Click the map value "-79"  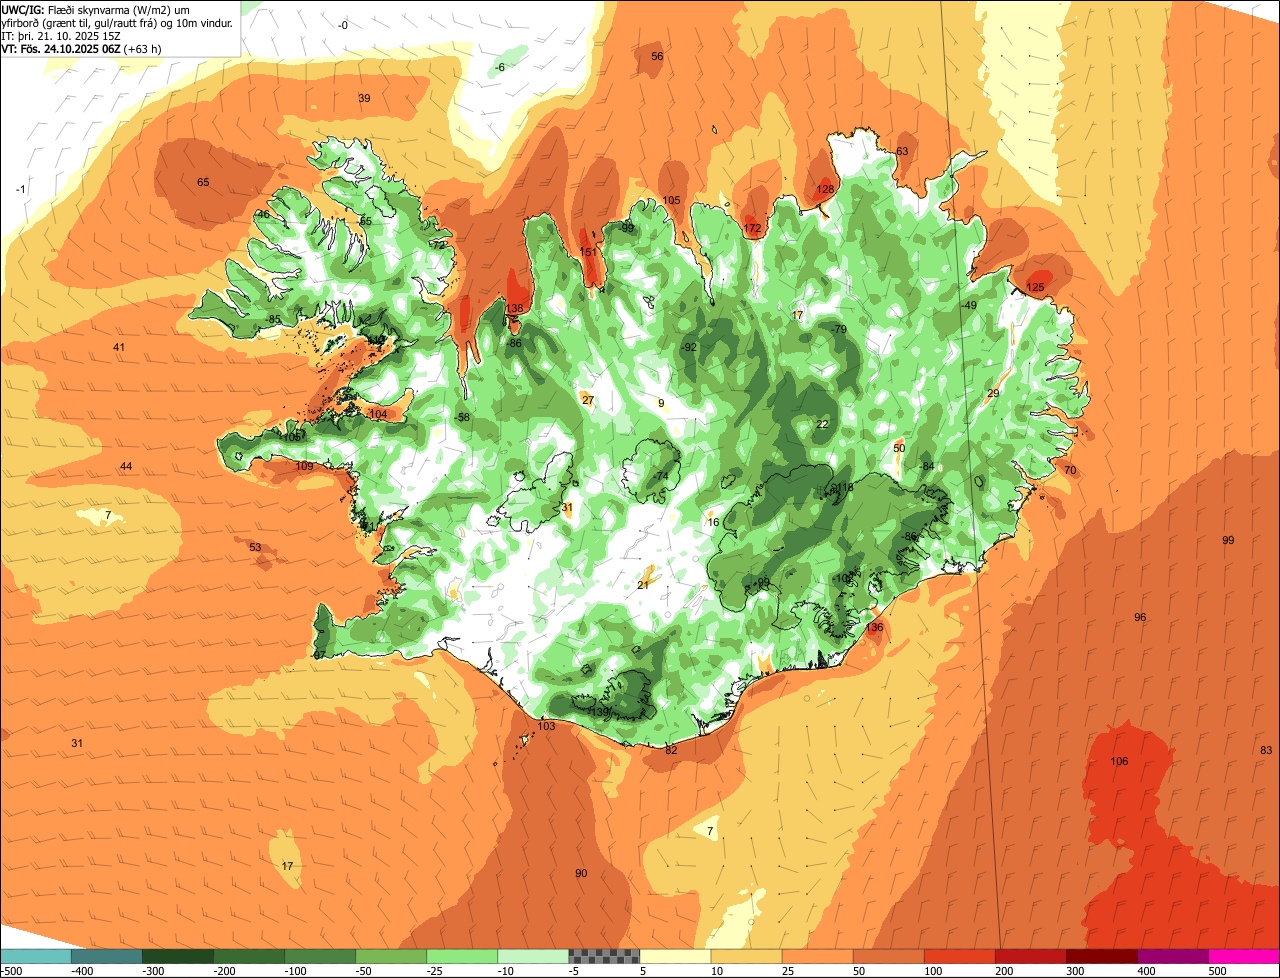coord(839,329)
